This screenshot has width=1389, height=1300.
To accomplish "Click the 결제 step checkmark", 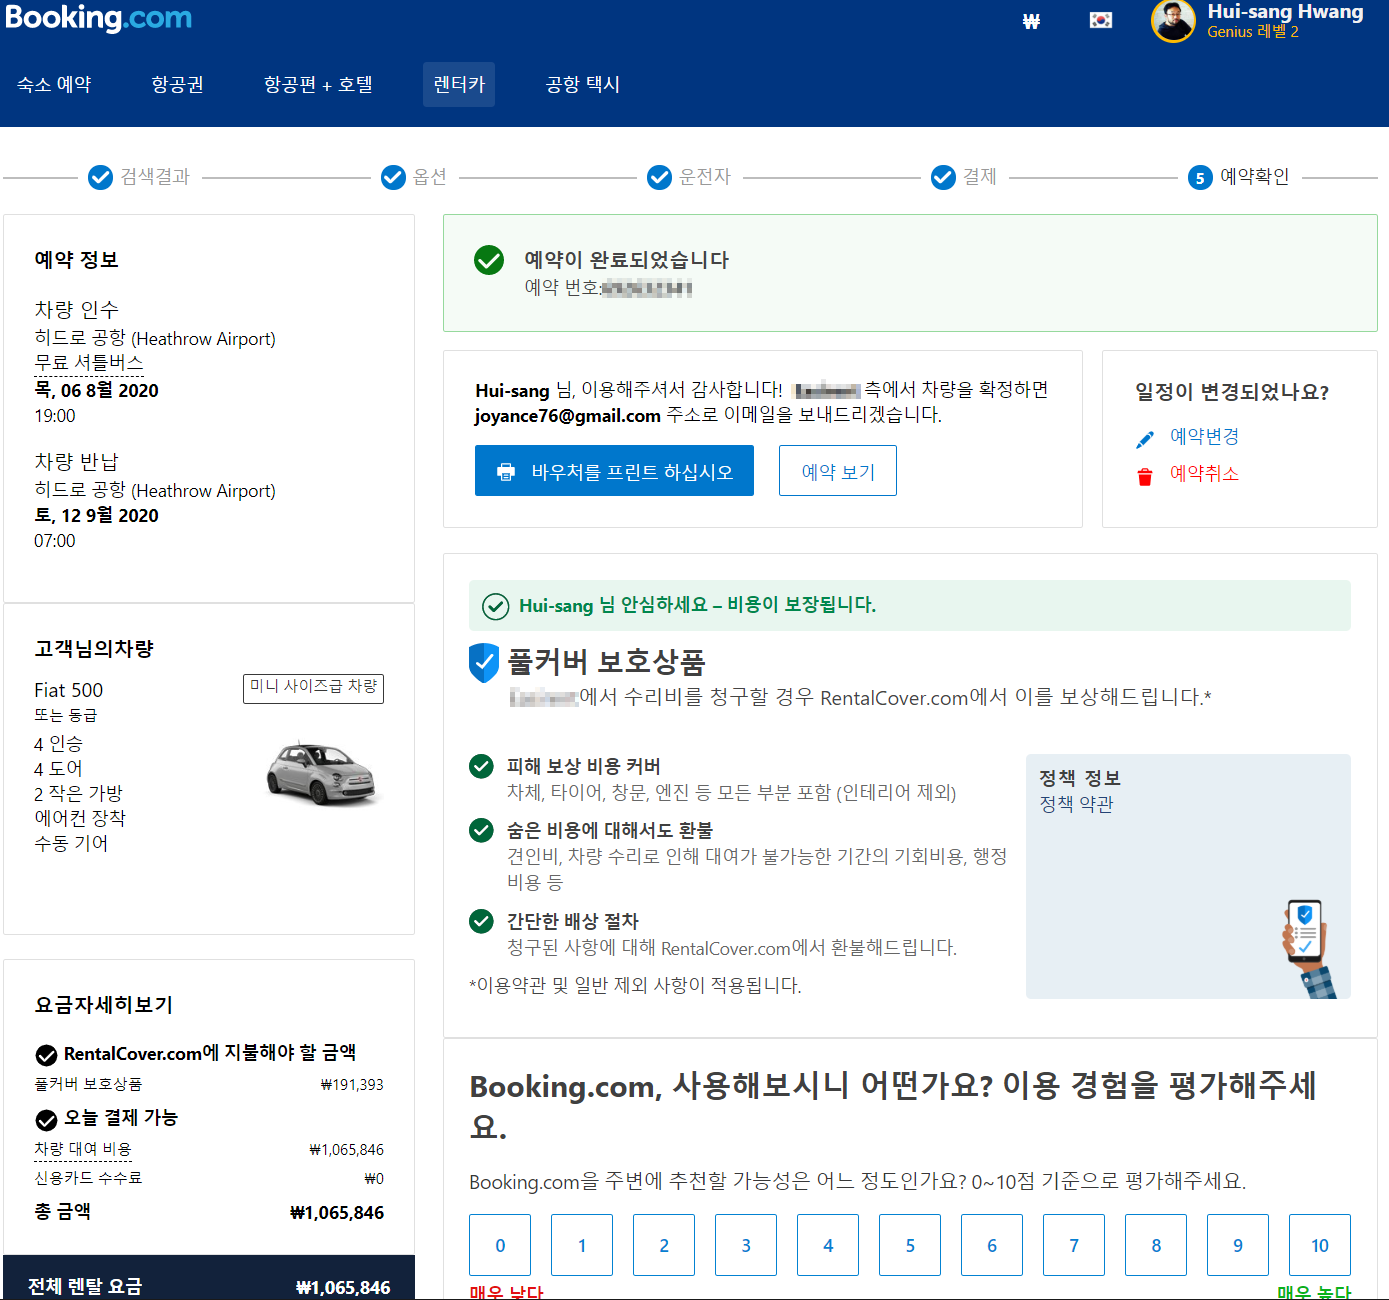I will coord(943,177).
